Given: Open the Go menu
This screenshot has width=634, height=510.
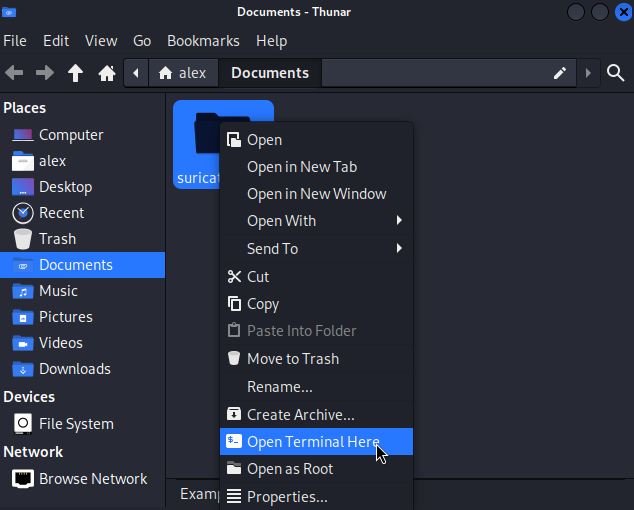Looking at the screenshot, I should [x=142, y=41].
